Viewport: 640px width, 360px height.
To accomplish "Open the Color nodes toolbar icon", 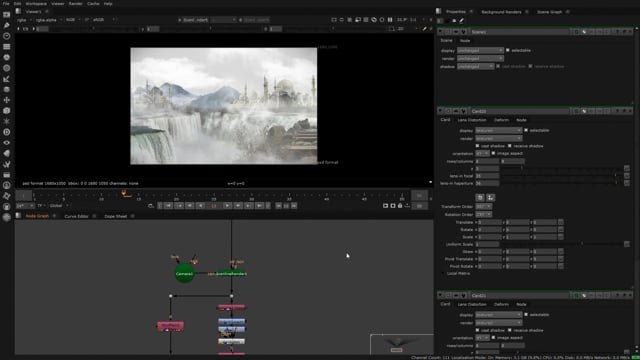I will tap(7, 57).
